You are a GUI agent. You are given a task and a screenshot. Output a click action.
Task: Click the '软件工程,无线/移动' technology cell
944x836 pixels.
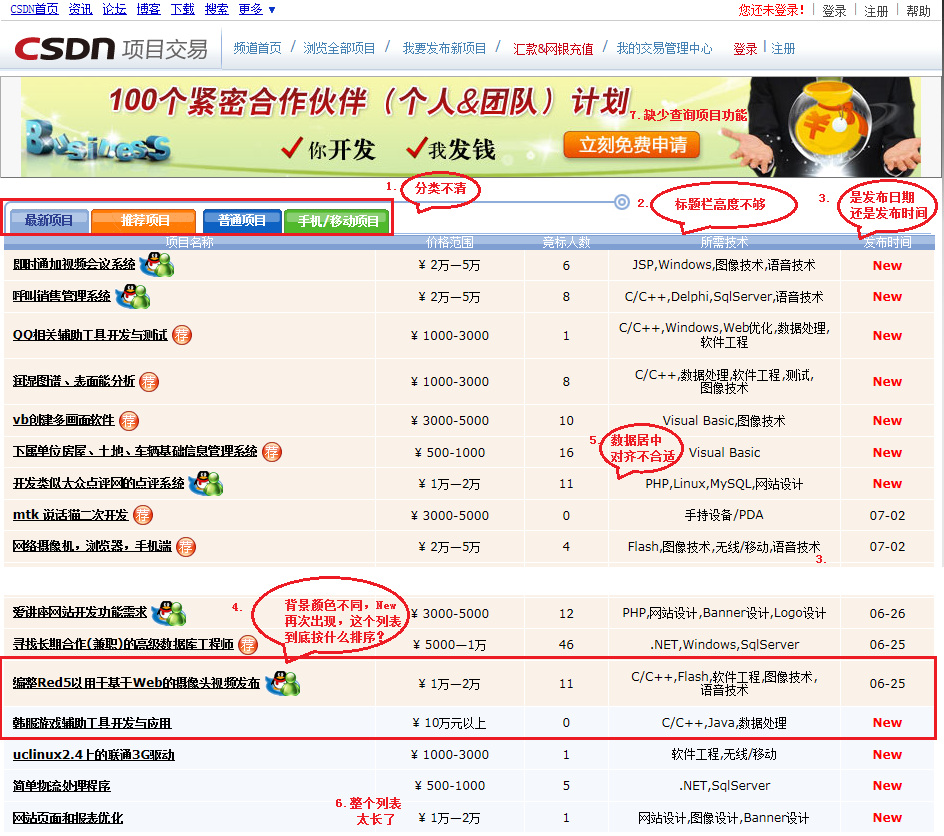(724, 754)
